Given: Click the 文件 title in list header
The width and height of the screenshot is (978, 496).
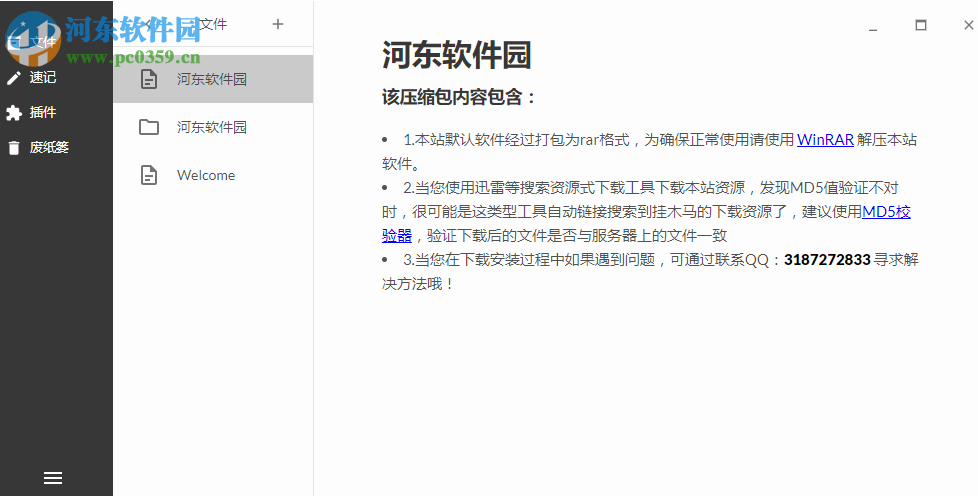Looking at the screenshot, I should (213, 24).
